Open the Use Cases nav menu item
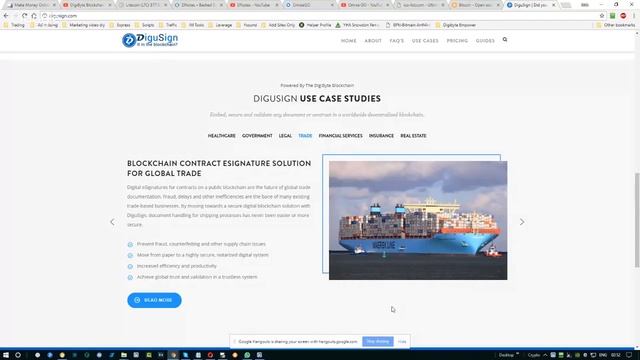This screenshot has height=360, width=640. [425, 41]
